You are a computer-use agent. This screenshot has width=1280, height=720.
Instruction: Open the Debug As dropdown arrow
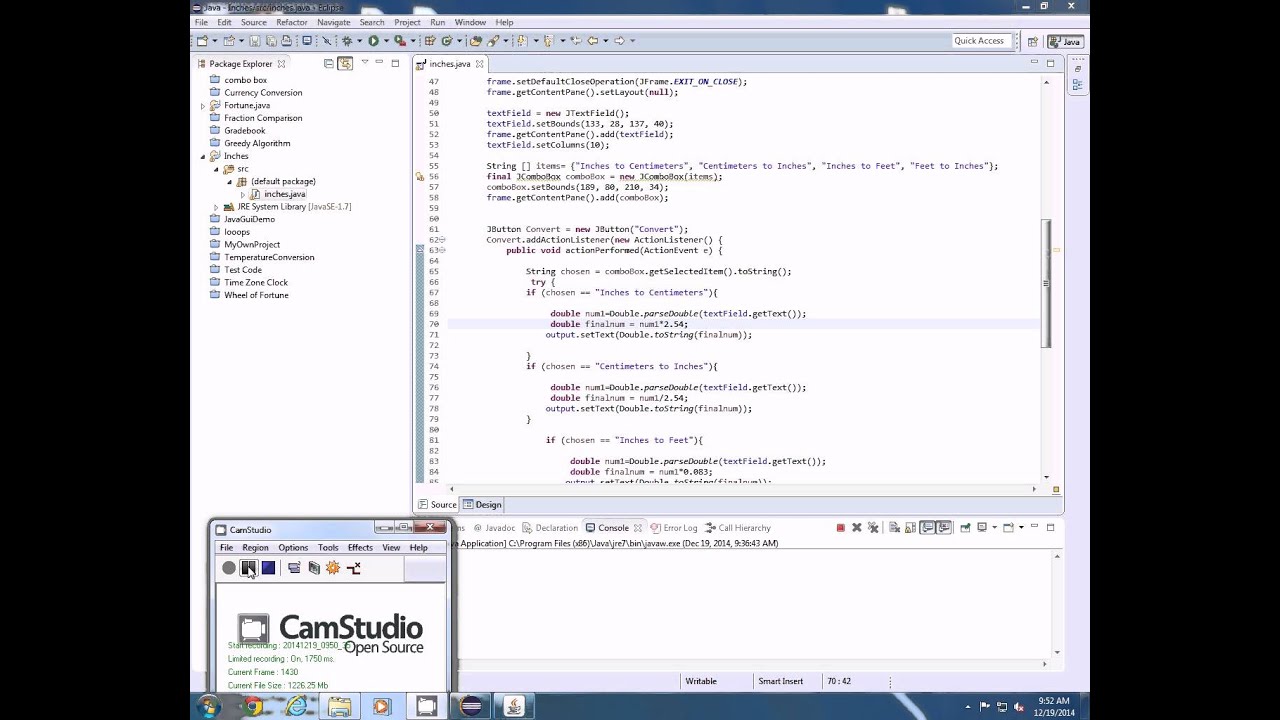359,41
